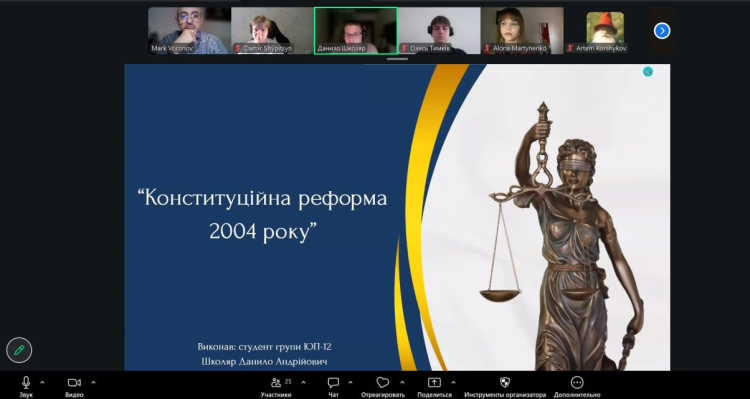Click the text 2004 року” on slide
This screenshot has height=399, width=750.
[x=264, y=232]
